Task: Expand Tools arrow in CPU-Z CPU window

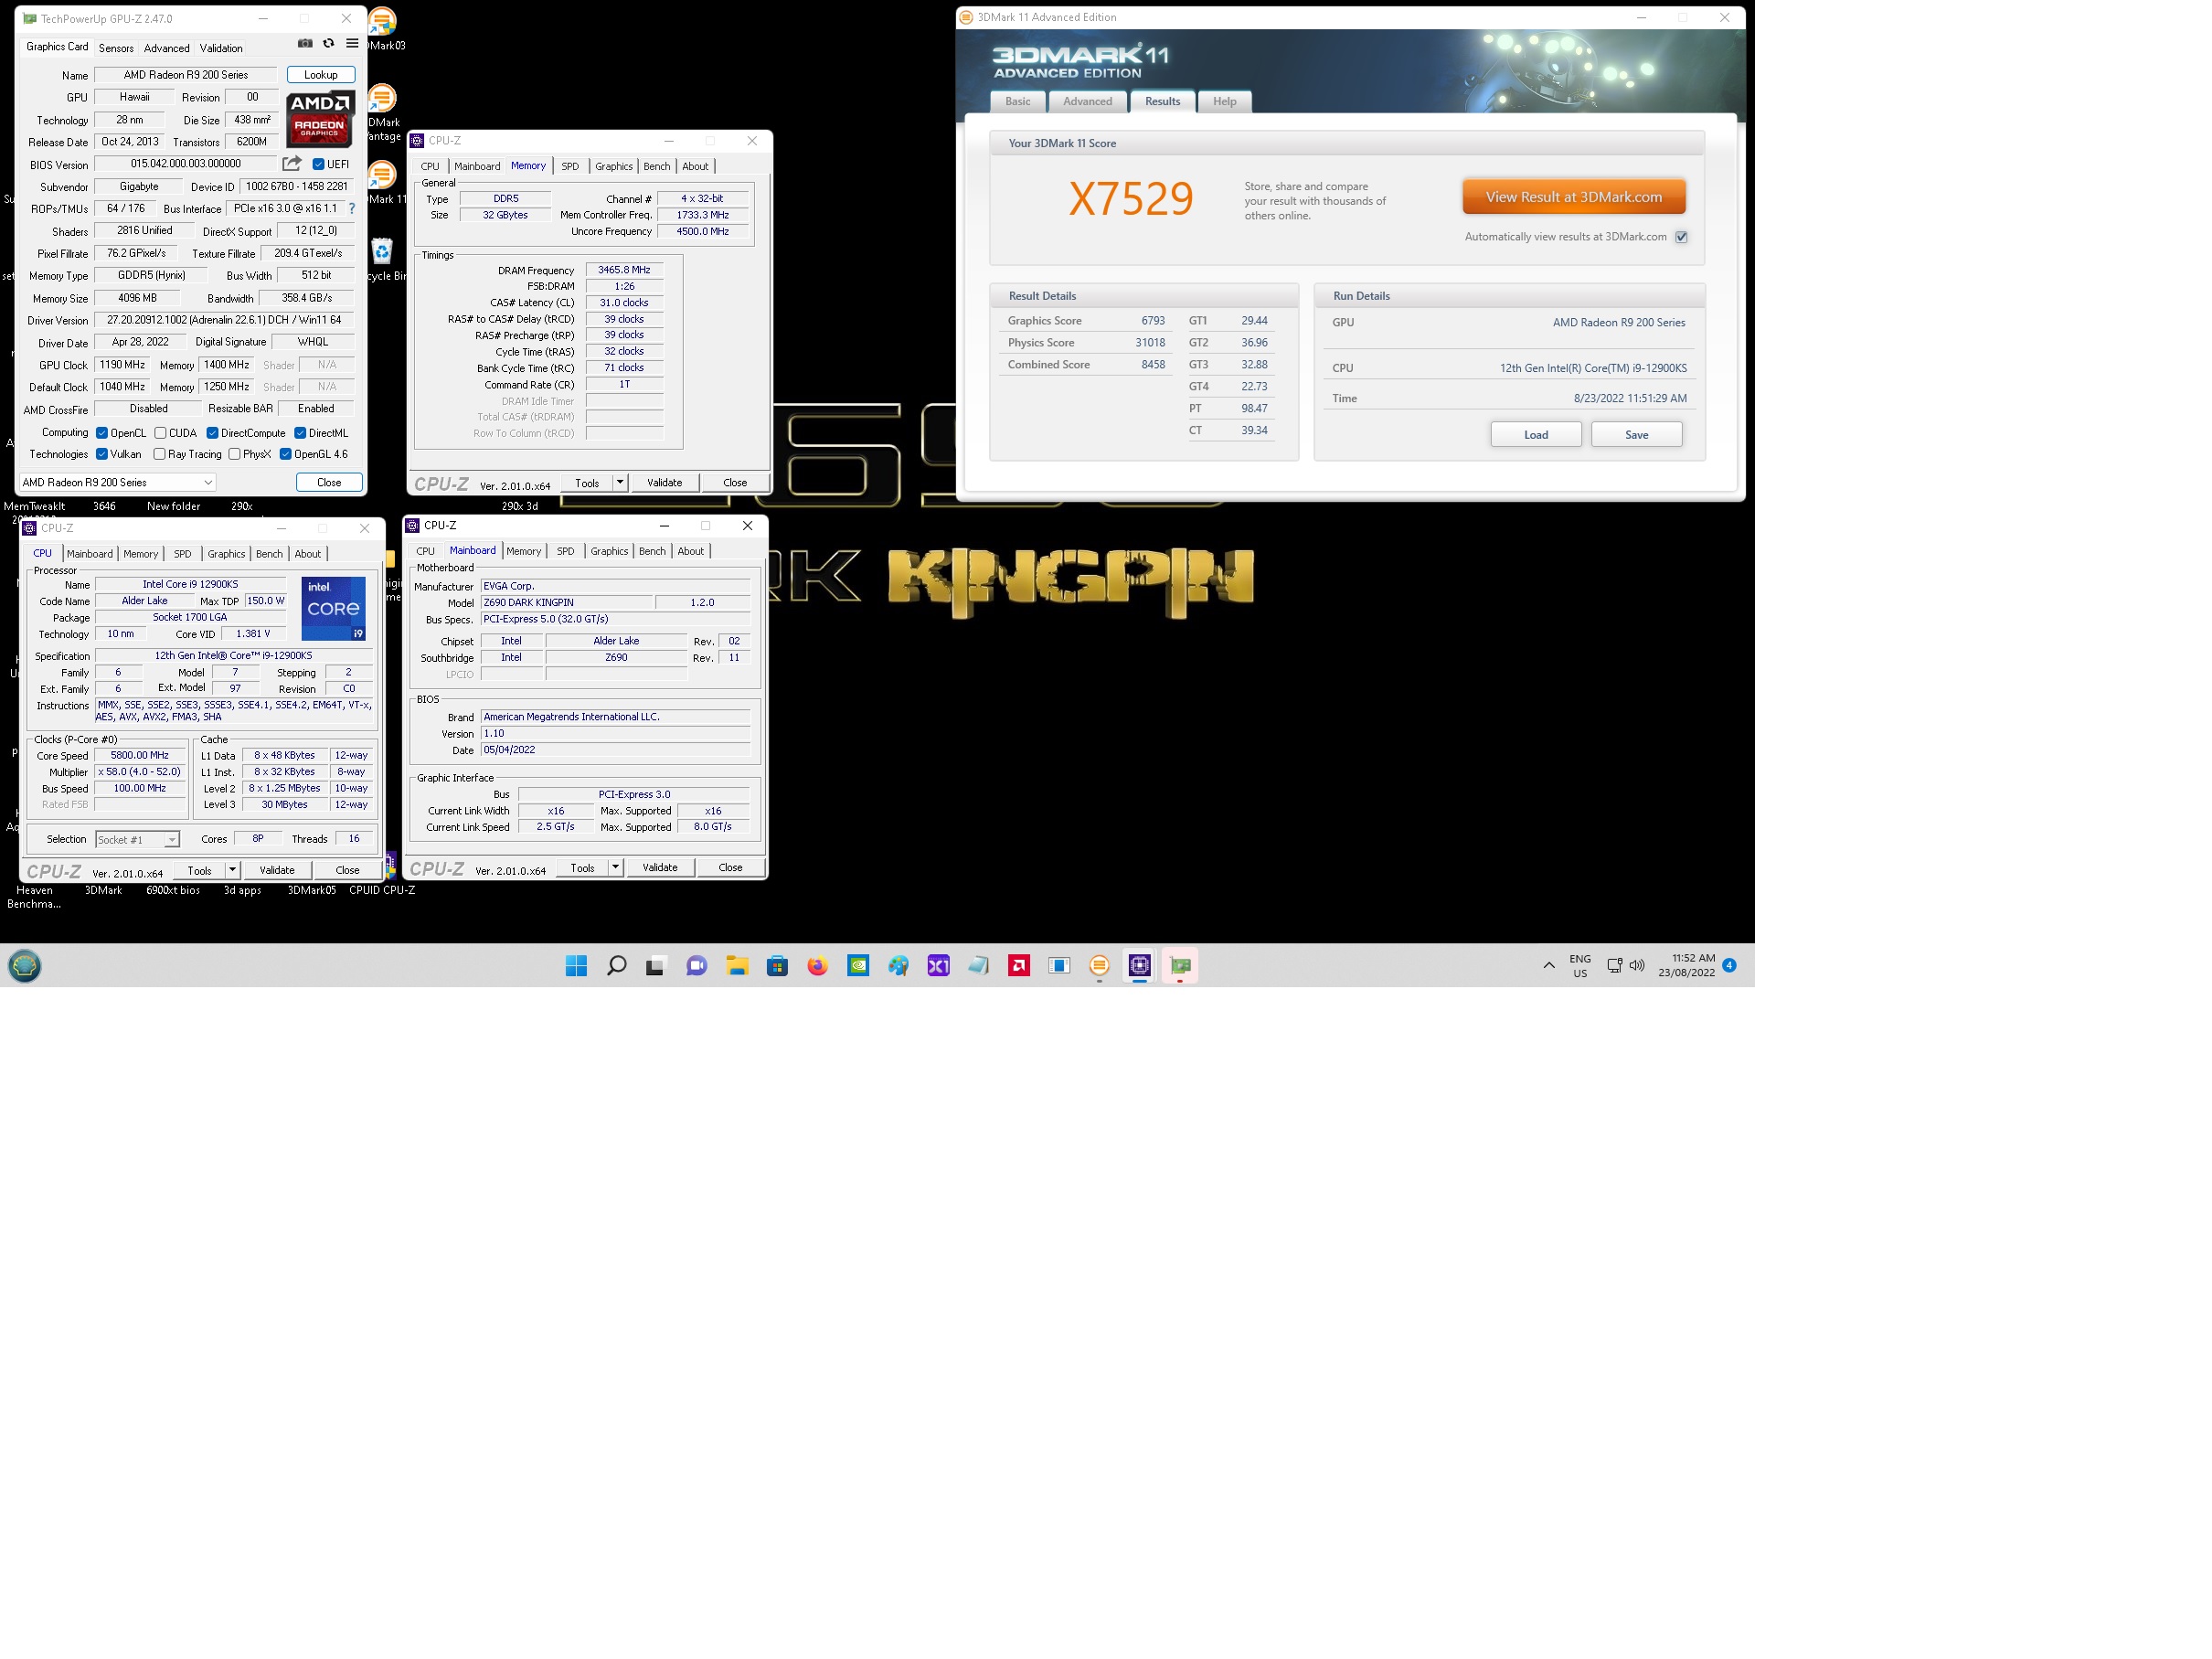Action: point(232,870)
